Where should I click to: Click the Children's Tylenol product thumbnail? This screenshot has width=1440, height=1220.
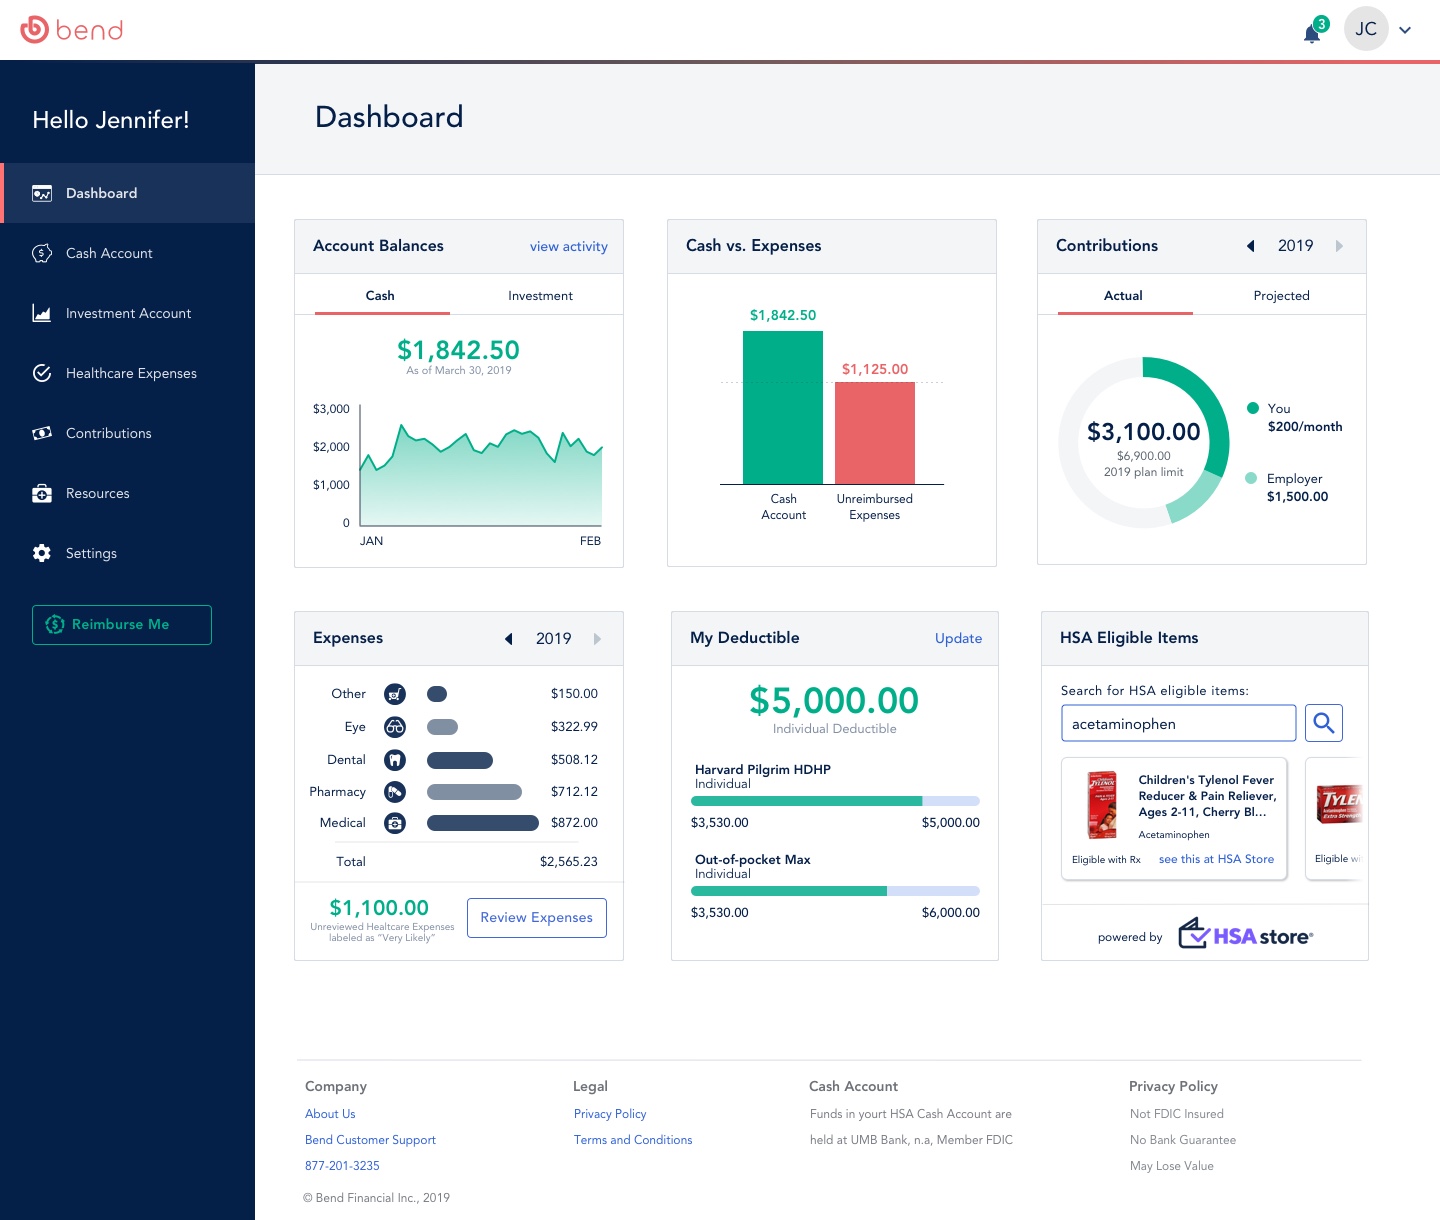pos(1102,805)
